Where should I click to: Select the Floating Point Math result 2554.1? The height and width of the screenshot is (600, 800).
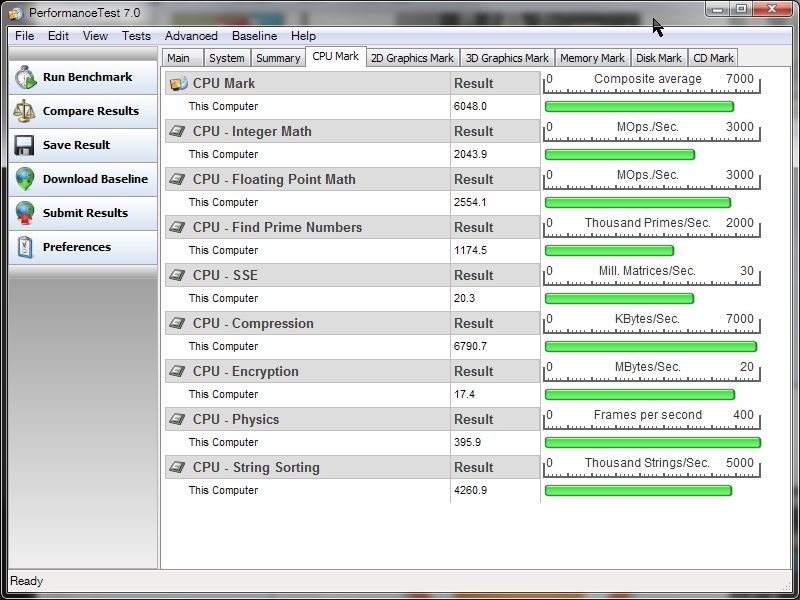coord(470,203)
